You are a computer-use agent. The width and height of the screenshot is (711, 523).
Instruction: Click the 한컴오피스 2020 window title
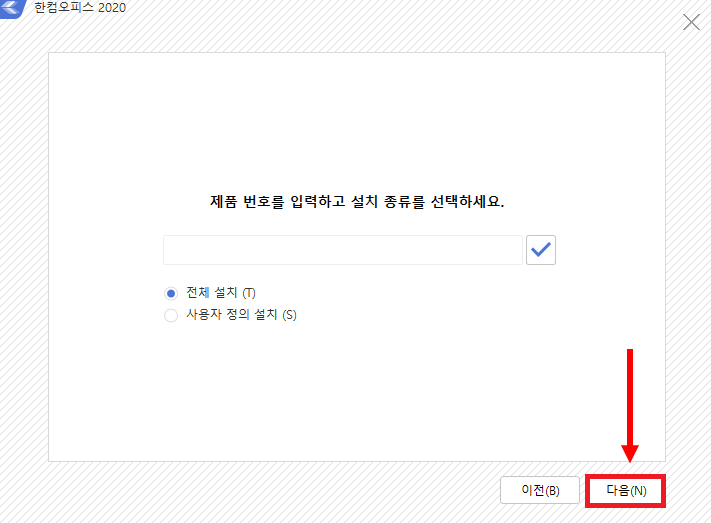(x=80, y=8)
